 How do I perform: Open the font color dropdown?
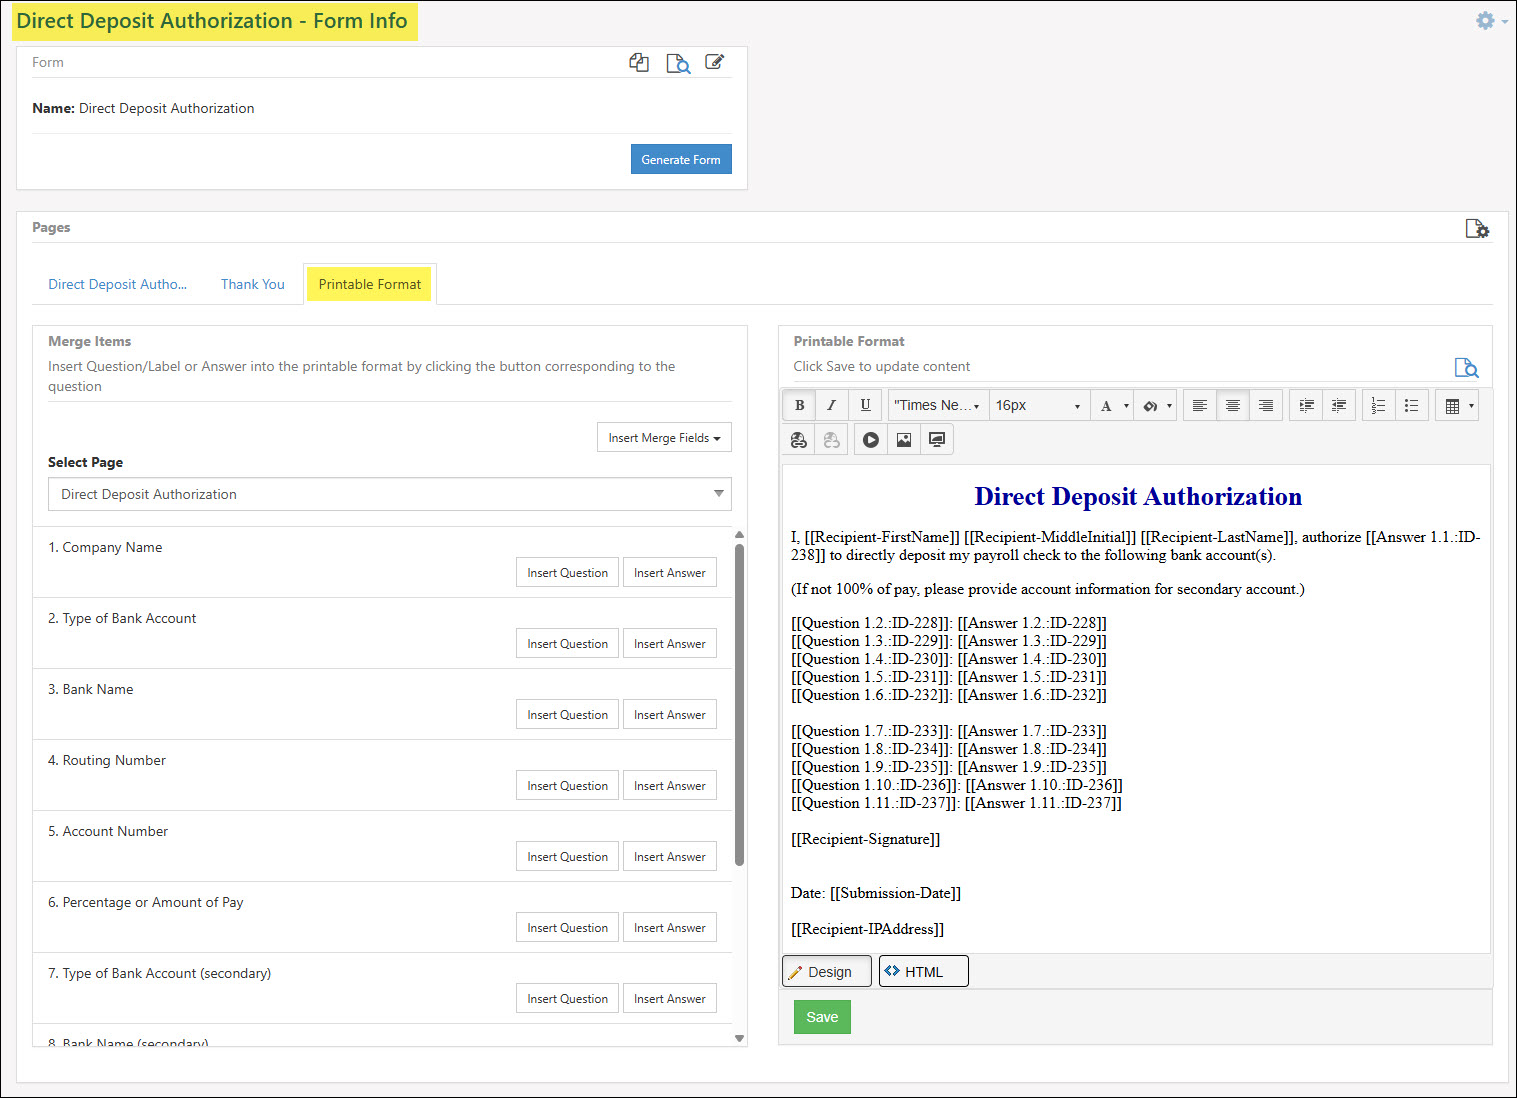pos(1112,405)
